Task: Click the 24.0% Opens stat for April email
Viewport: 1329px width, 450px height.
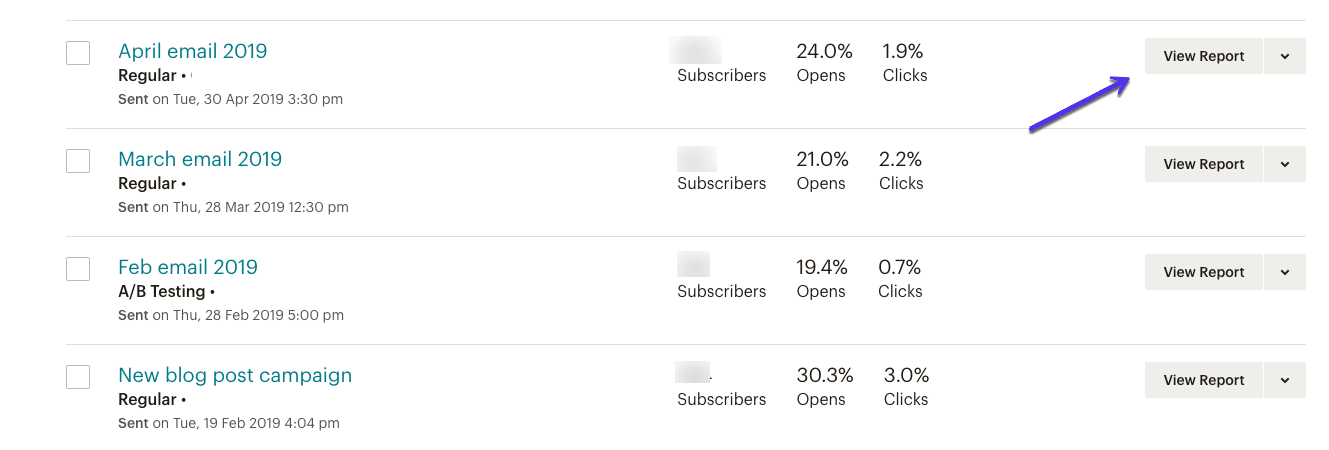Action: pos(822,51)
